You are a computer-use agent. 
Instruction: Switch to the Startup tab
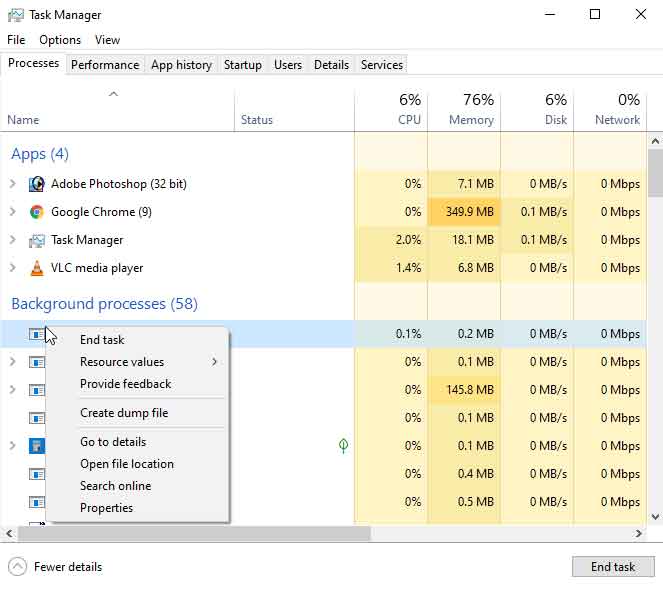pyautogui.click(x=243, y=65)
